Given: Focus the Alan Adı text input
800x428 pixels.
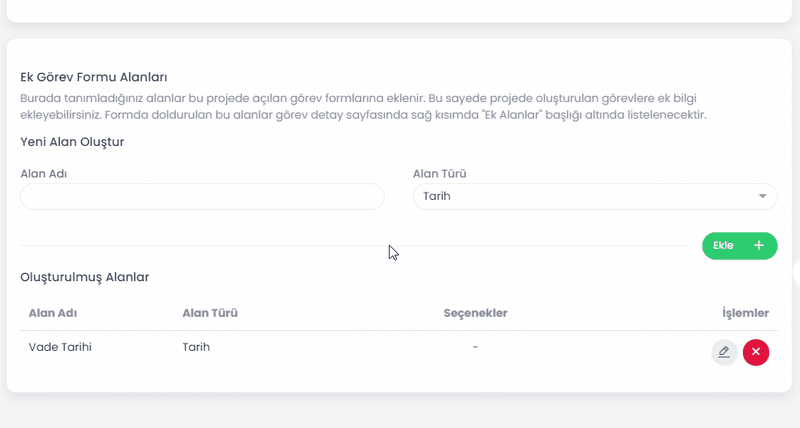Looking at the screenshot, I should (x=202, y=197).
